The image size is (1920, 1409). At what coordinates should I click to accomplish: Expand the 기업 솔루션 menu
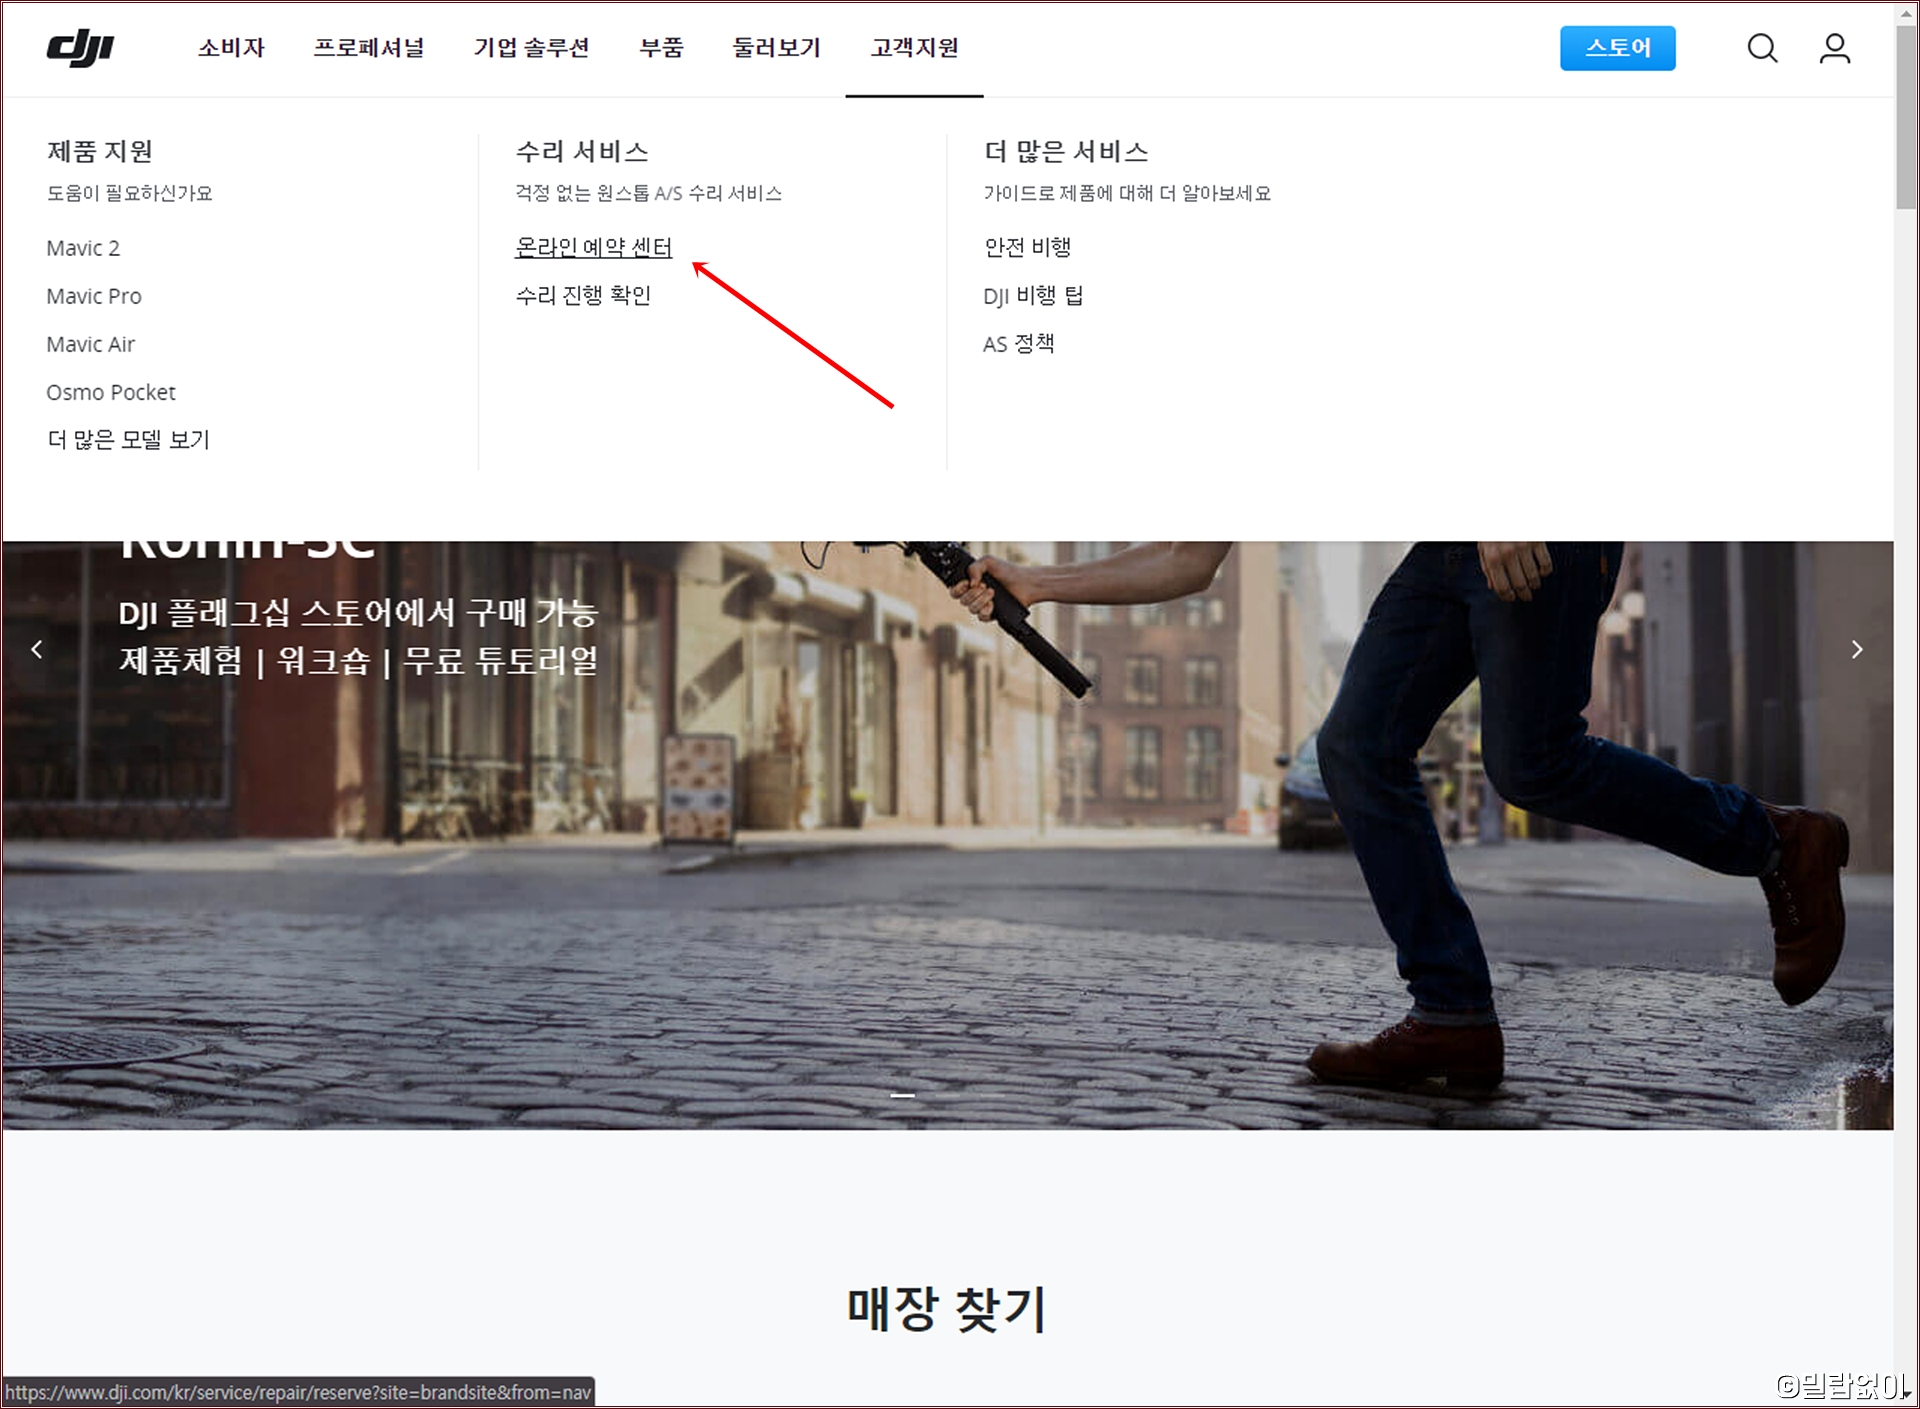pos(531,48)
